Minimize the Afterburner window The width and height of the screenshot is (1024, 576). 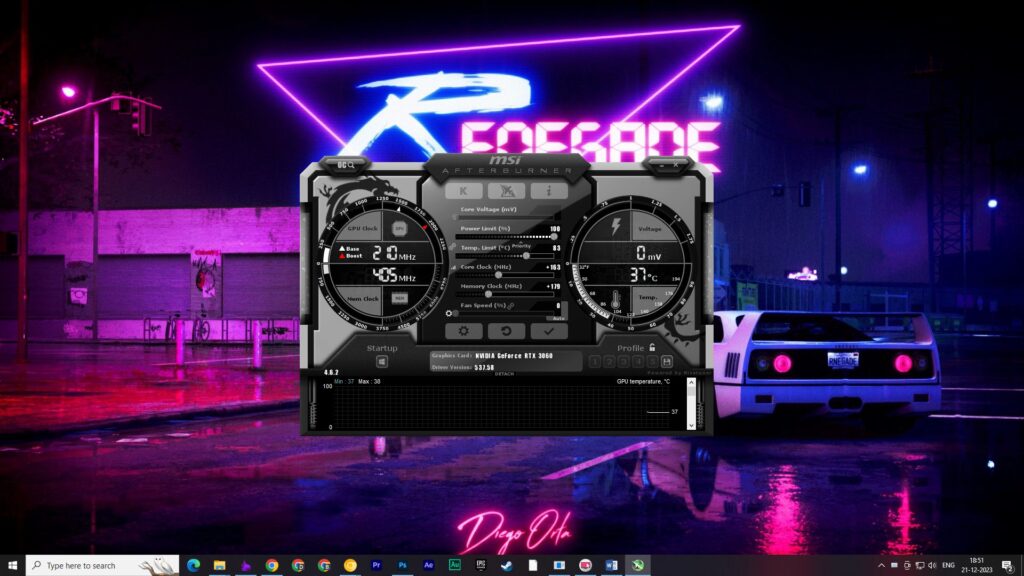pos(662,165)
